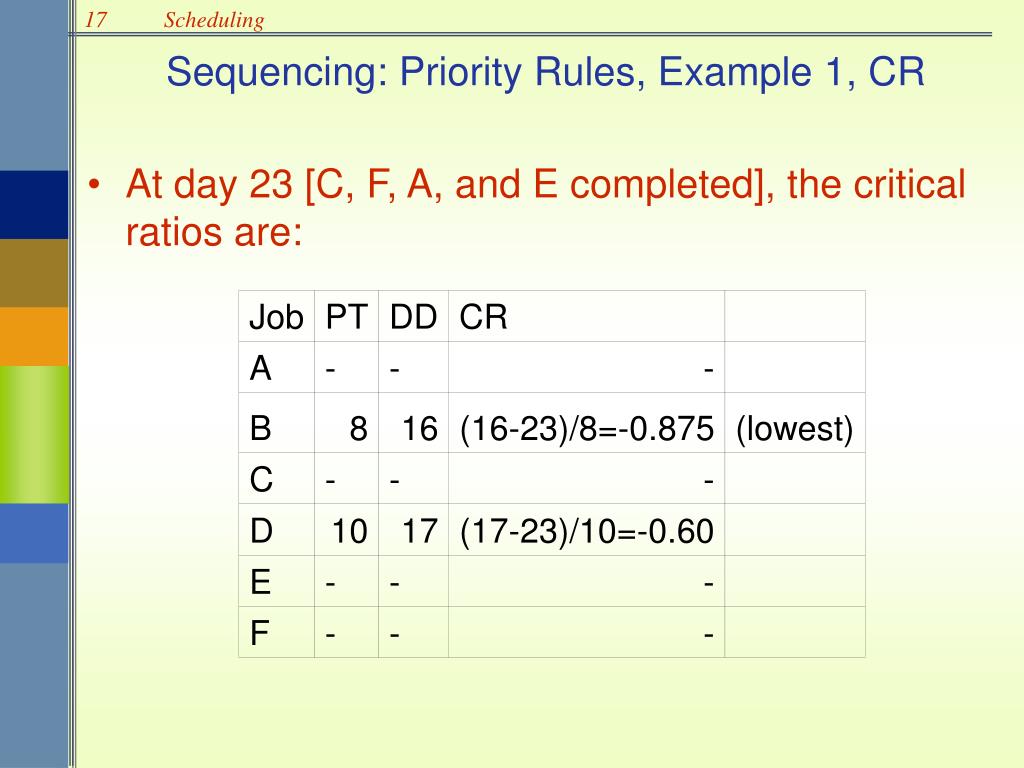Click the '(lowest)' cell in row B
Screen dimensions: 1024x768
[795, 428]
